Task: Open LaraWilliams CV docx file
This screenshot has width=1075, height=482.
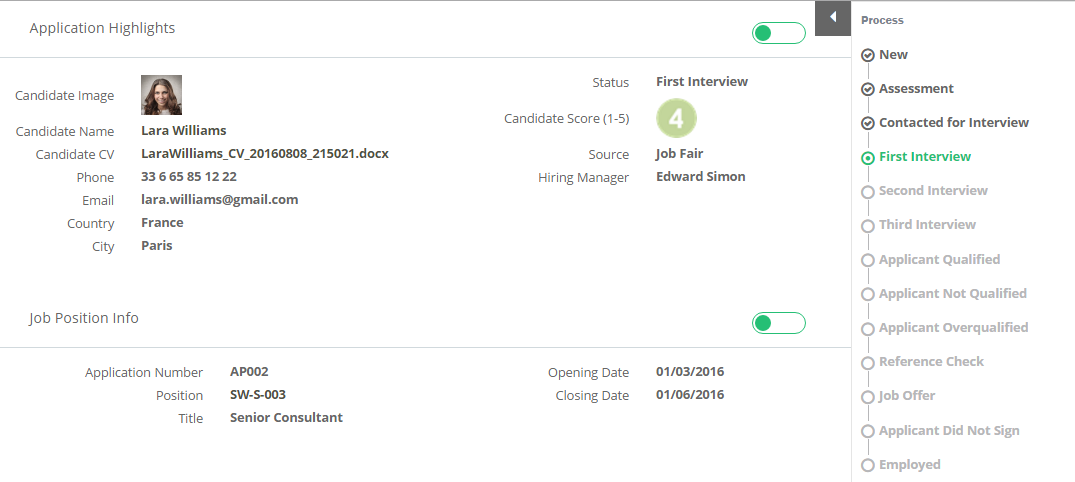Action: (x=265, y=154)
